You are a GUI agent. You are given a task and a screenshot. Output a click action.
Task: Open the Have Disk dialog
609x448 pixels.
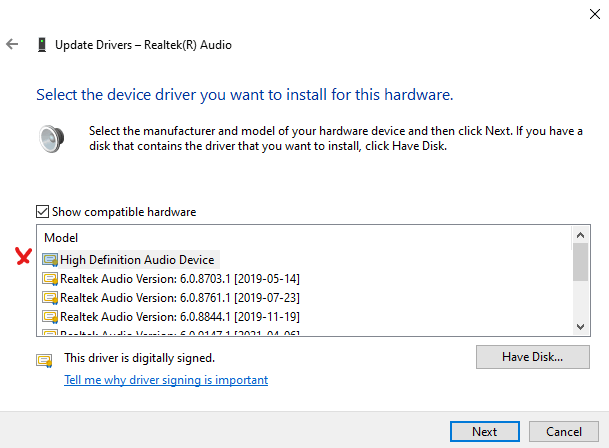tap(532, 357)
